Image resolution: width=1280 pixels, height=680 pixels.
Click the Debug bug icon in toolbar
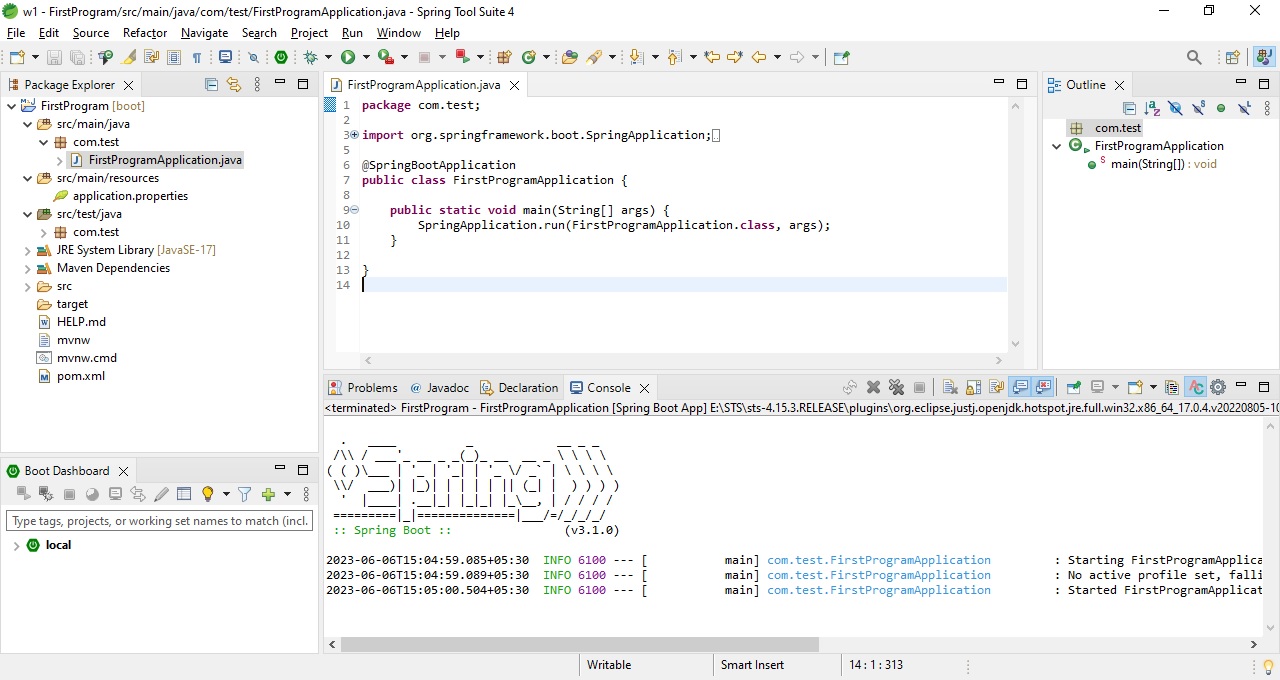pos(310,58)
